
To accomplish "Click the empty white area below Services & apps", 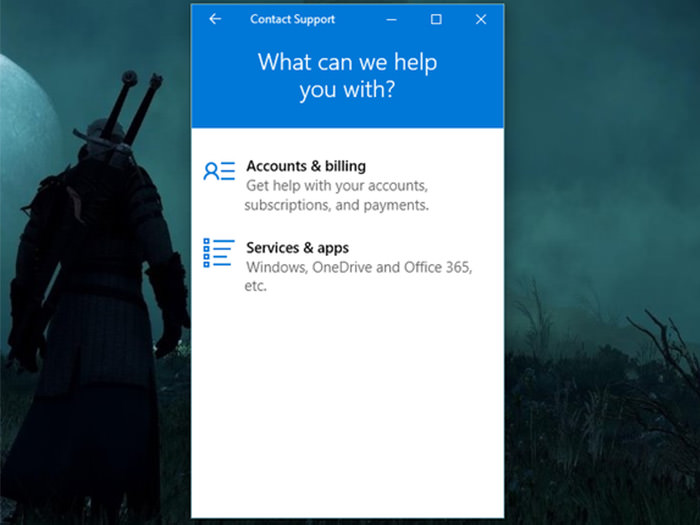I will click(x=347, y=400).
